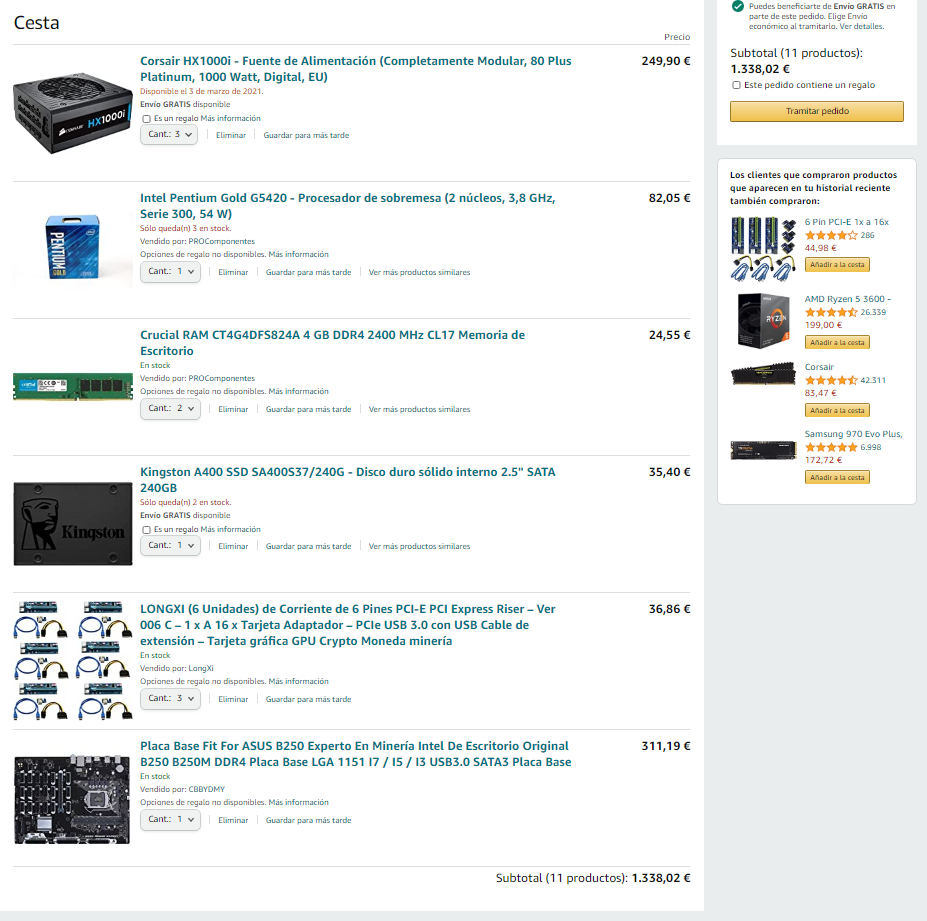Screen dimensions: 927x921
Task: Open star rating of Samsung 970 Evo Plus
Action: (x=831, y=447)
